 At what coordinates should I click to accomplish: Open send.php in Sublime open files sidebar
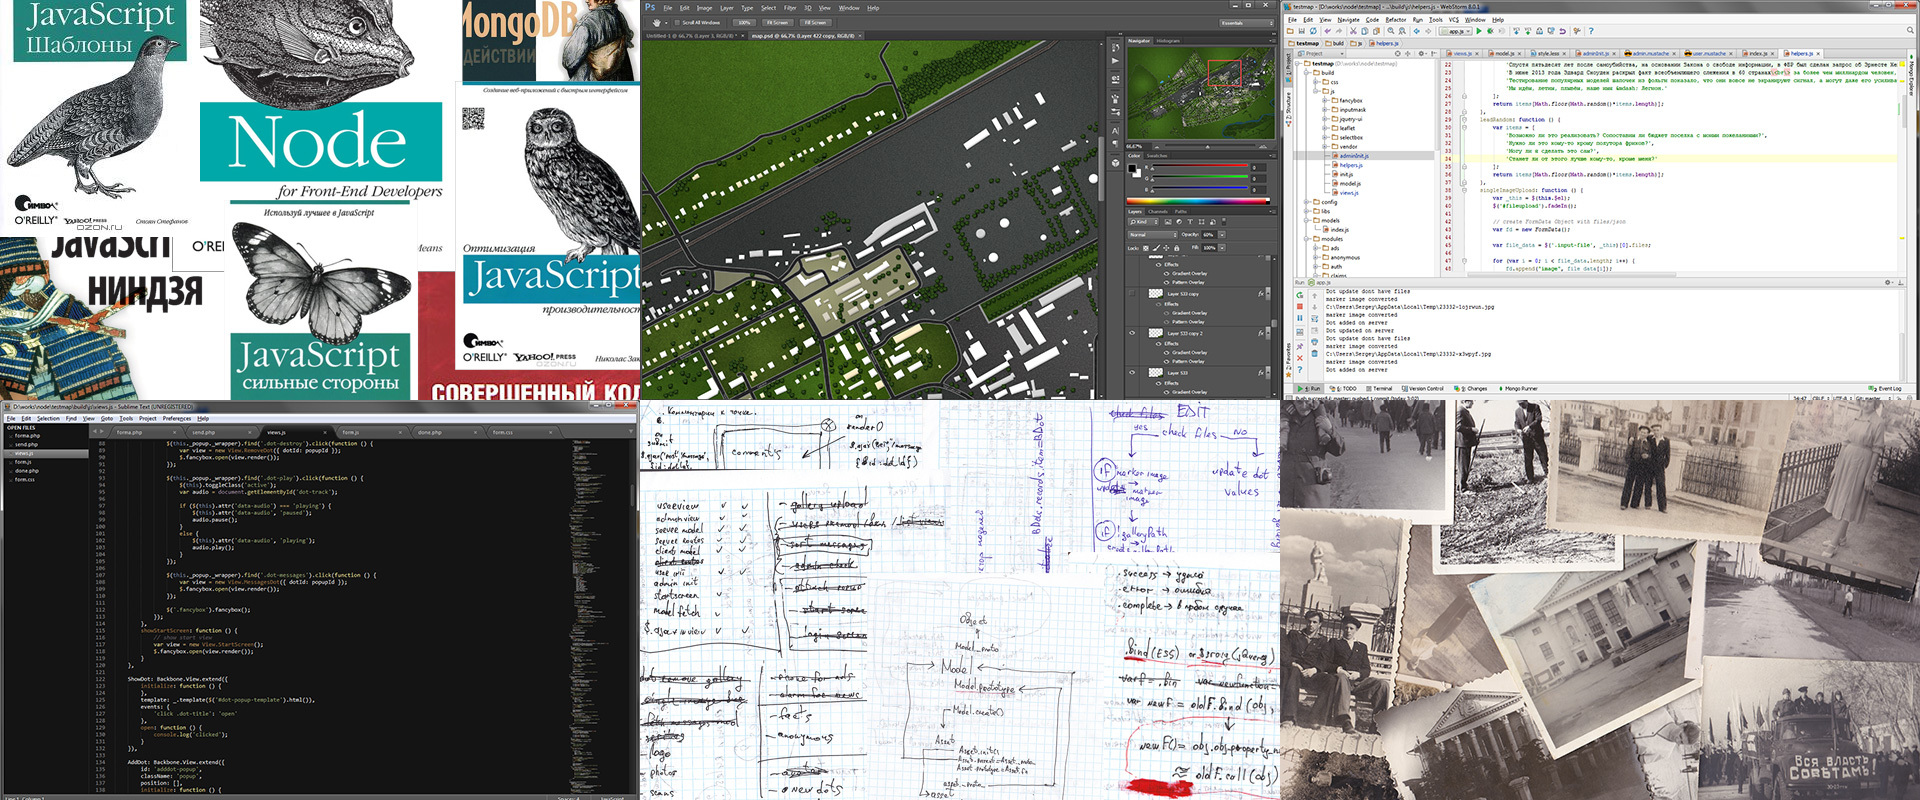tap(26, 444)
